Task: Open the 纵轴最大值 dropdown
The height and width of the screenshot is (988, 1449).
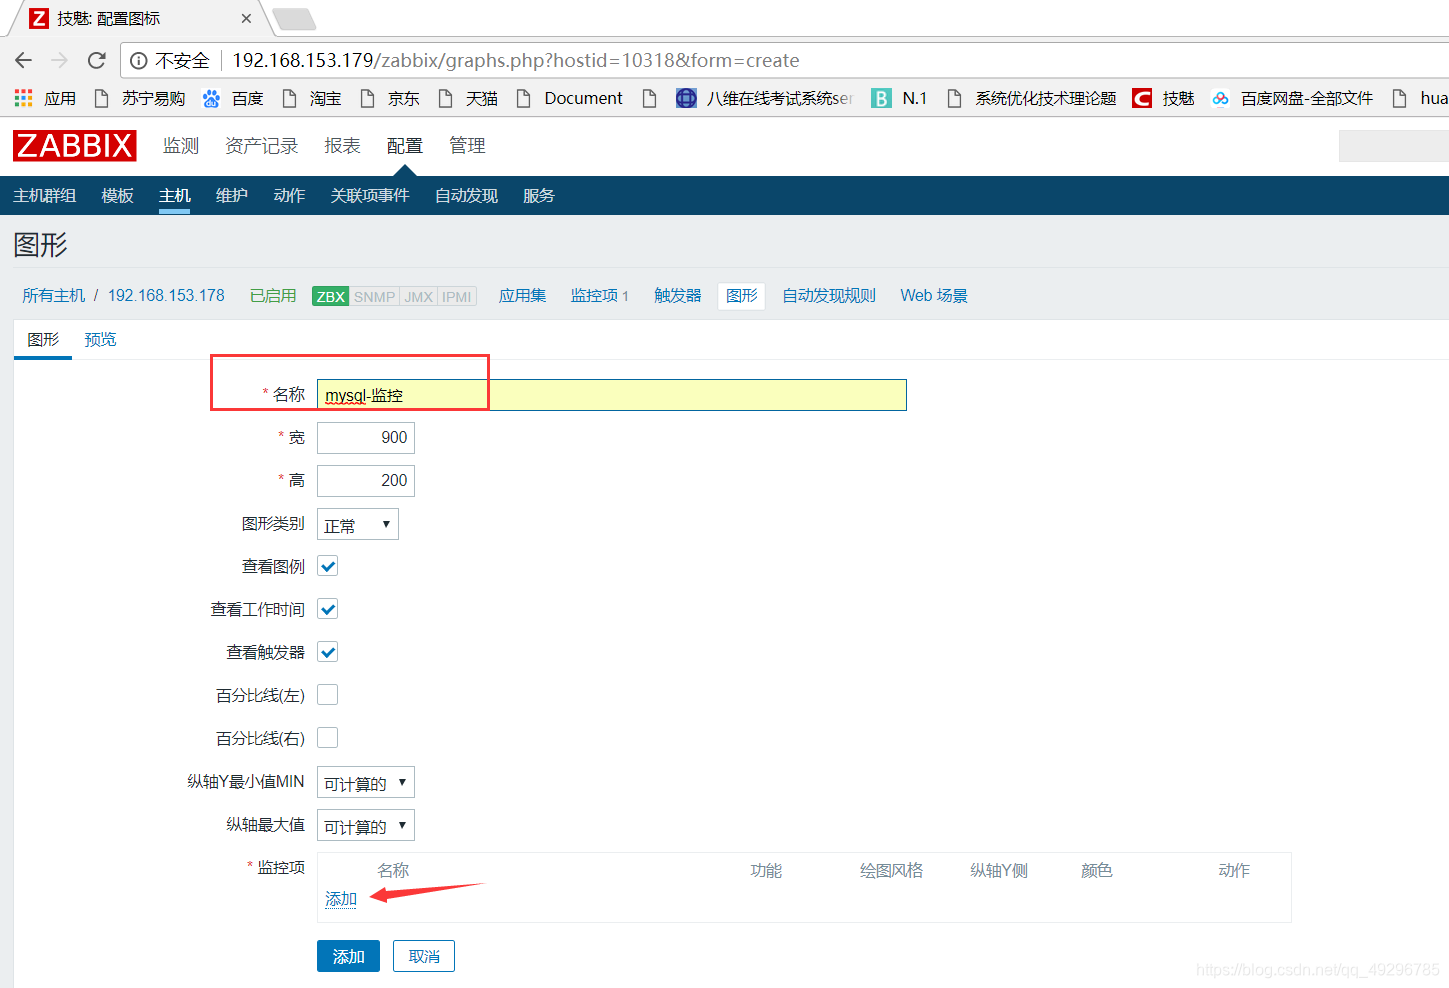Action: (366, 825)
